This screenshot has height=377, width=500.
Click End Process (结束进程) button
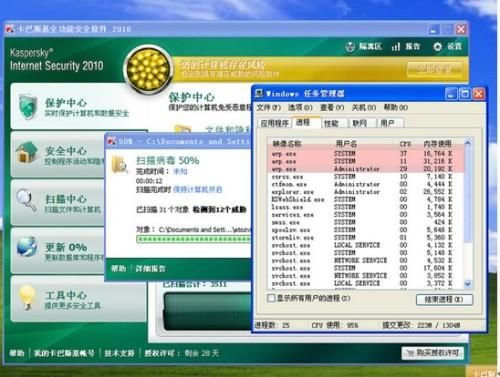pyautogui.click(x=444, y=299)
